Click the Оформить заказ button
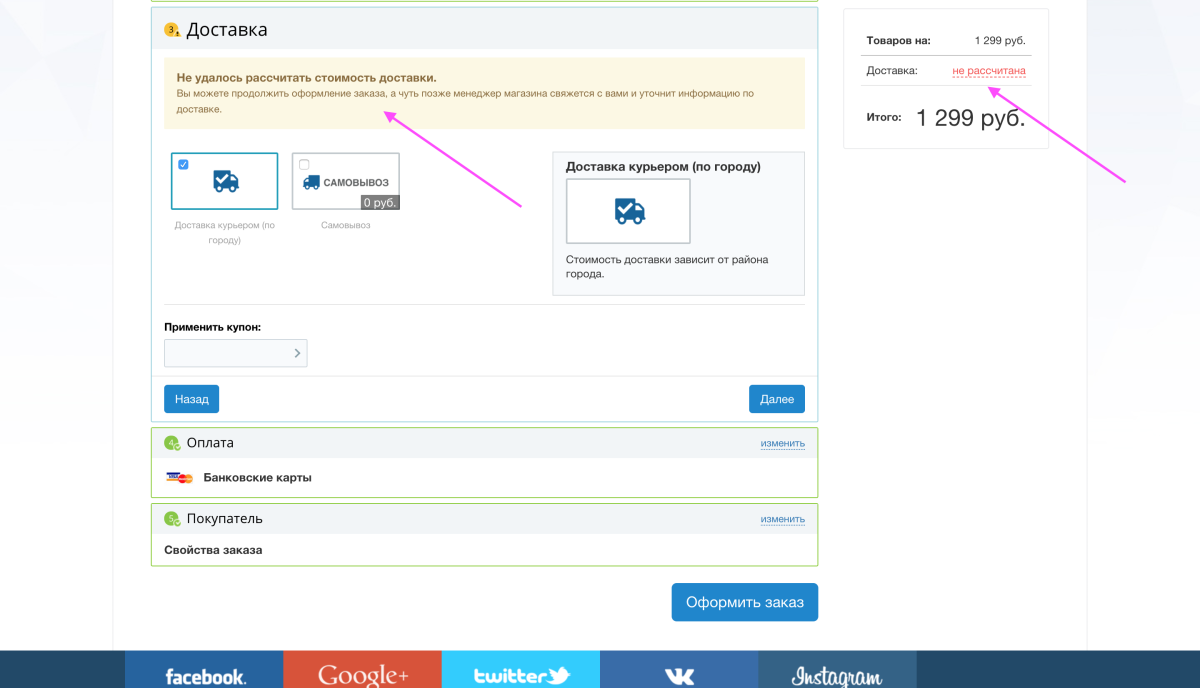1200x688 pixels. tap(744, 602)
